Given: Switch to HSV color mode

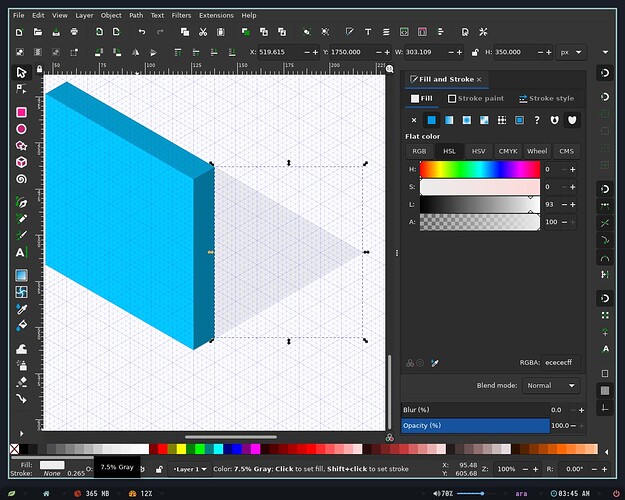Looking at the screenshot, I should pos(478,151).
